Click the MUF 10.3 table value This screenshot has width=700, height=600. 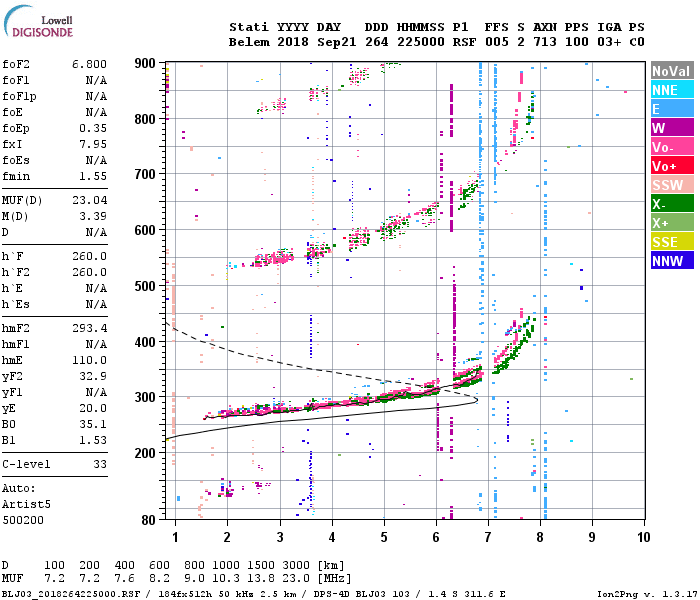pyautogui.click(x=225, y=579)
